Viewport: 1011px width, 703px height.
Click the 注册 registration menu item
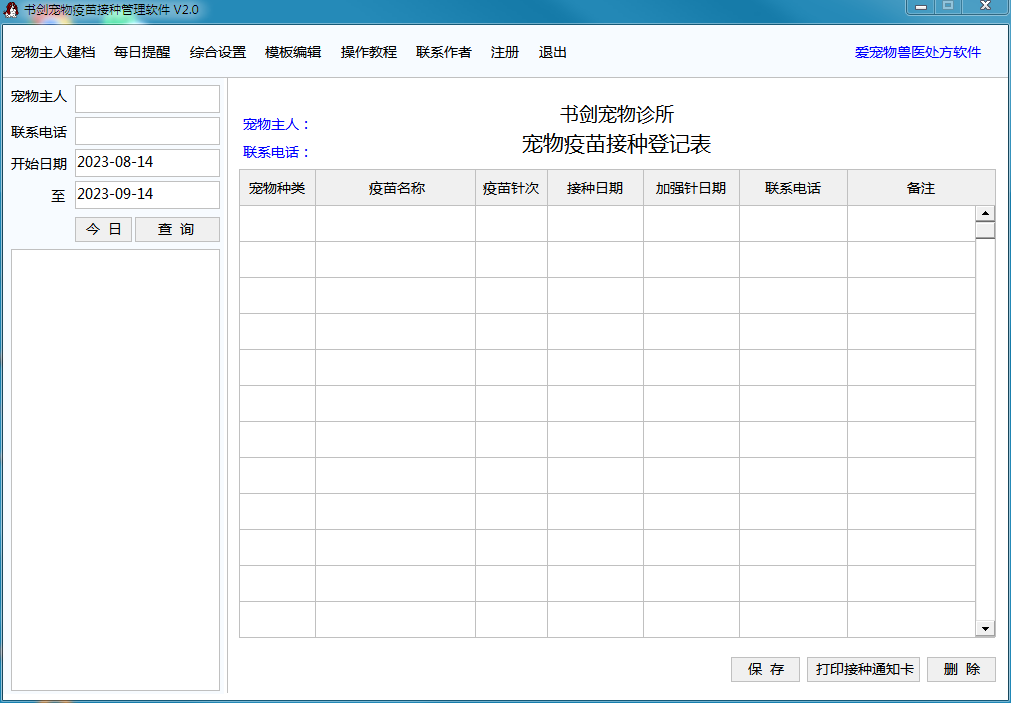tap(504, 52)
